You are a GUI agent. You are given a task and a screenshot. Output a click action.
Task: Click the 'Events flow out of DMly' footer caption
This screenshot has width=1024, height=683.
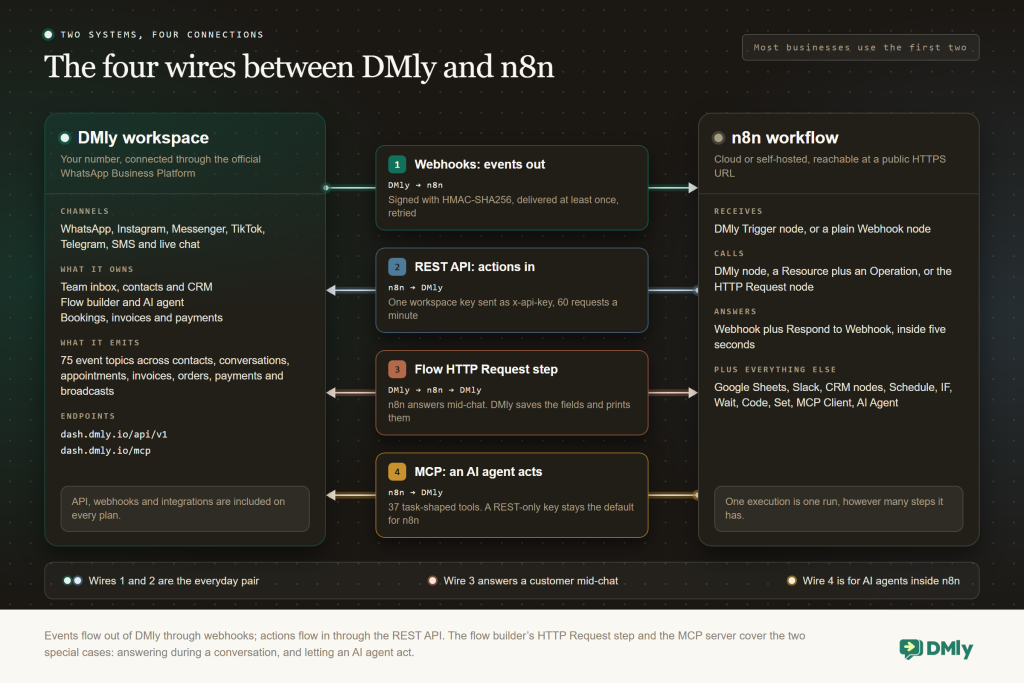click(424, 644)
